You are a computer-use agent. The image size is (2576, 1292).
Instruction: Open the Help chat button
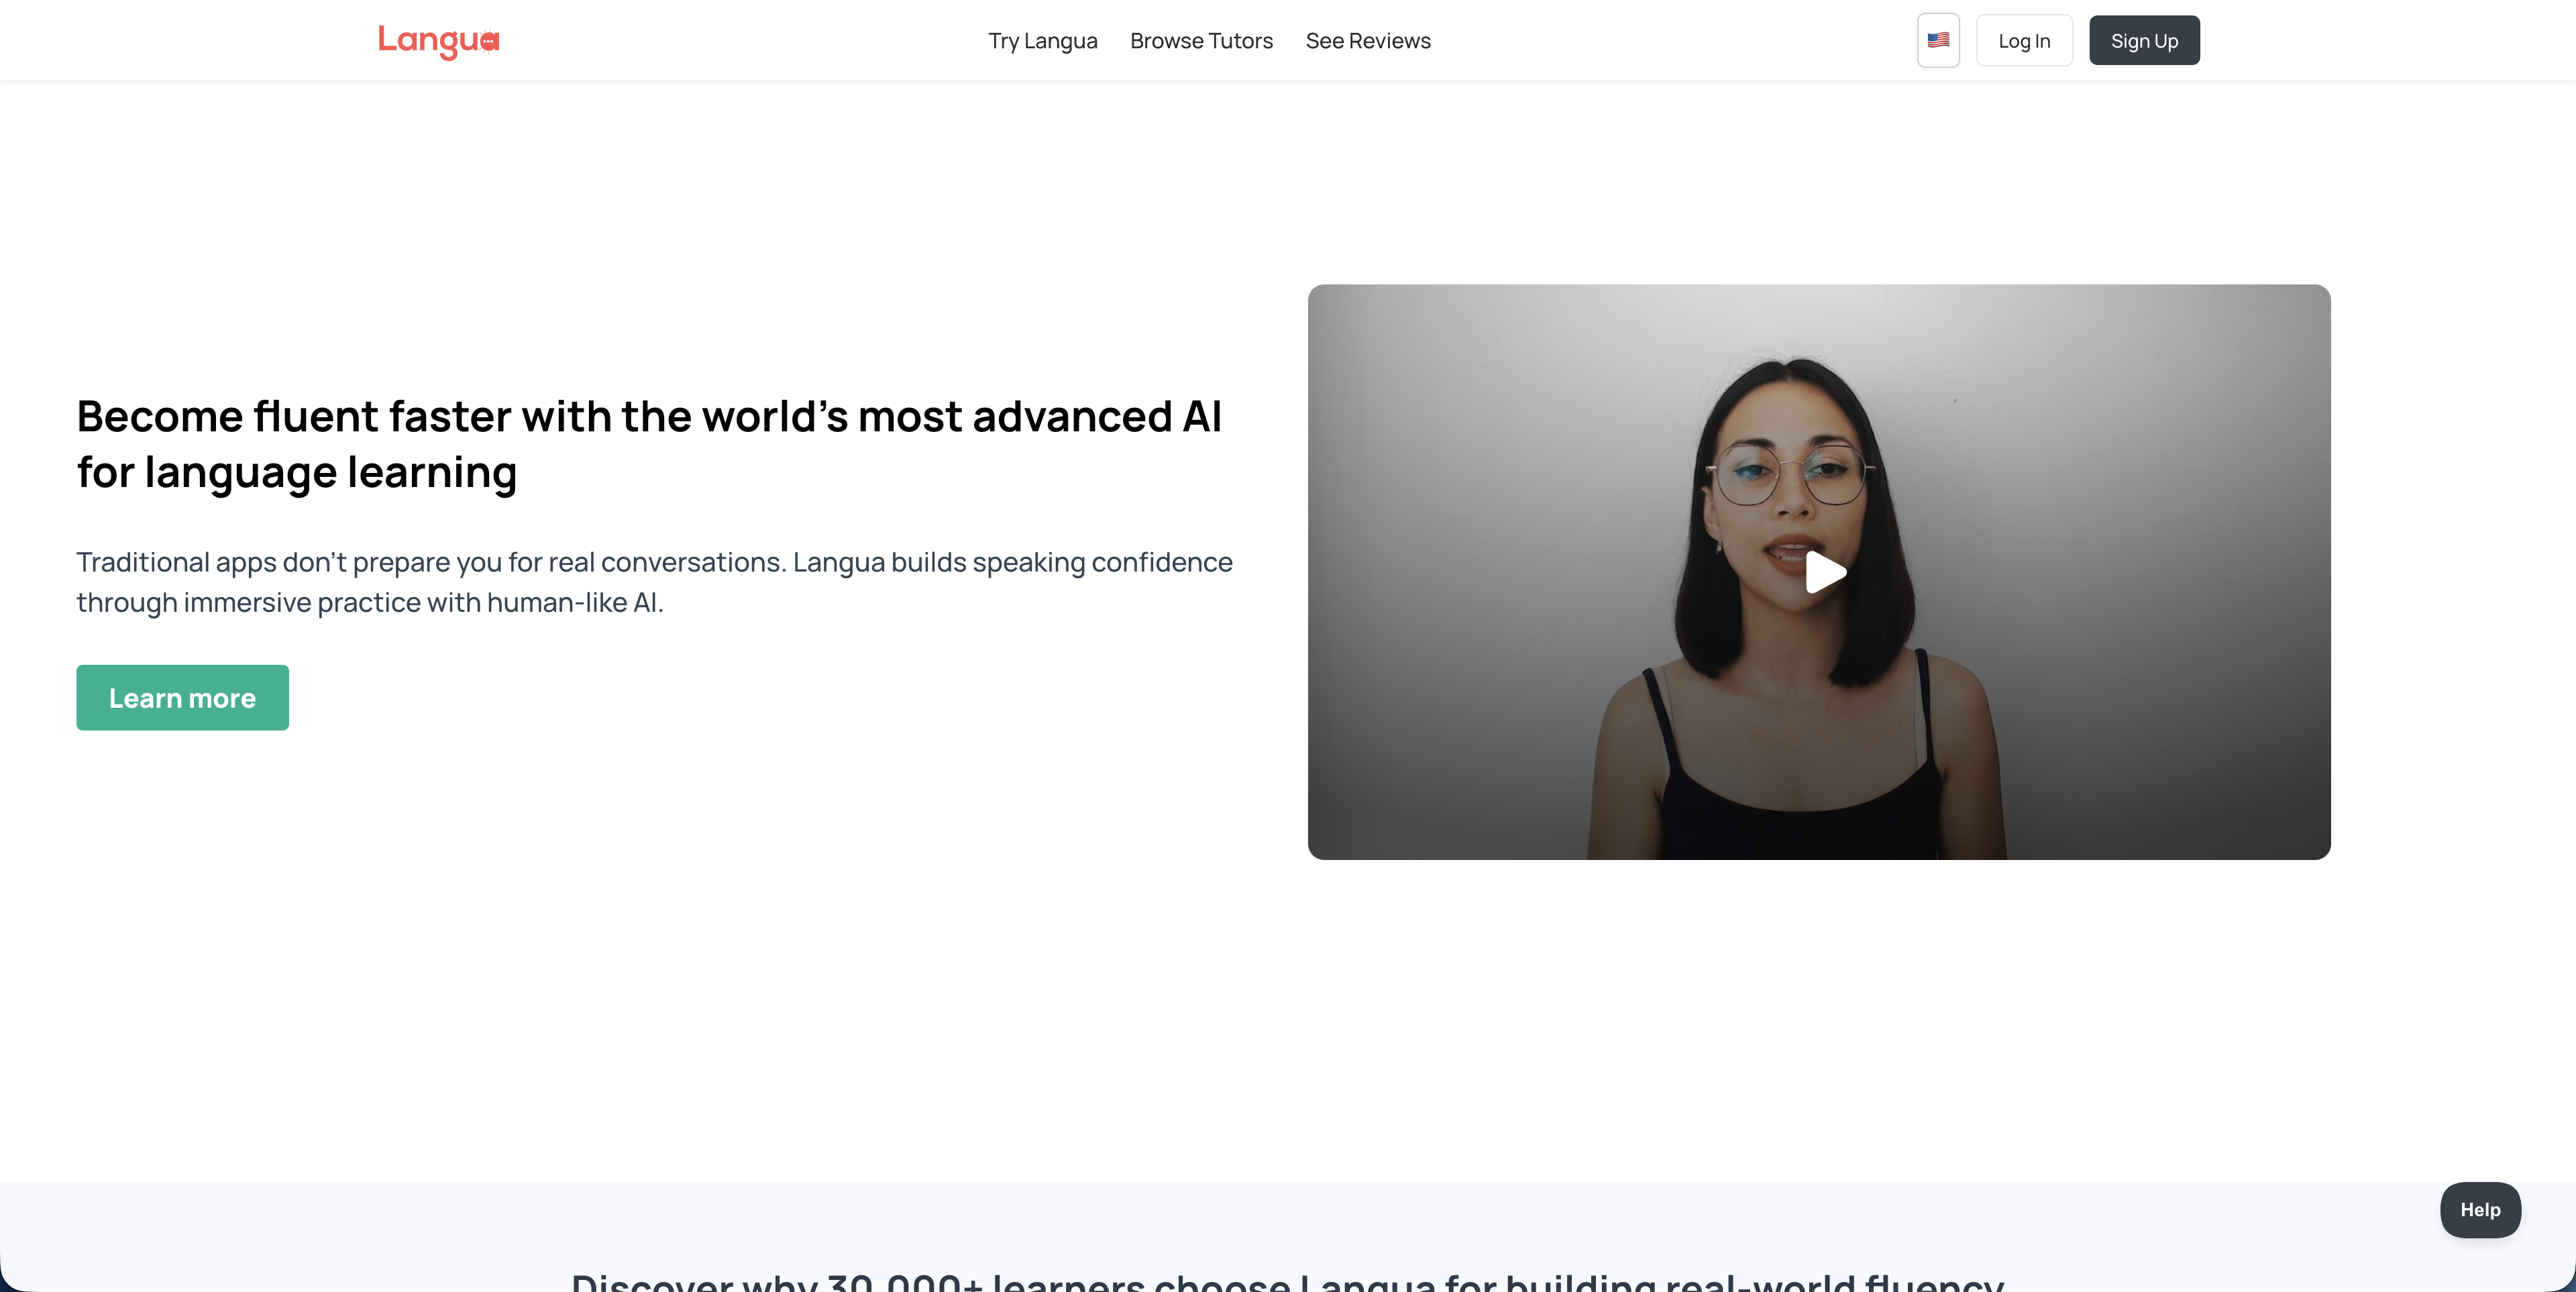(2480, 1210)
